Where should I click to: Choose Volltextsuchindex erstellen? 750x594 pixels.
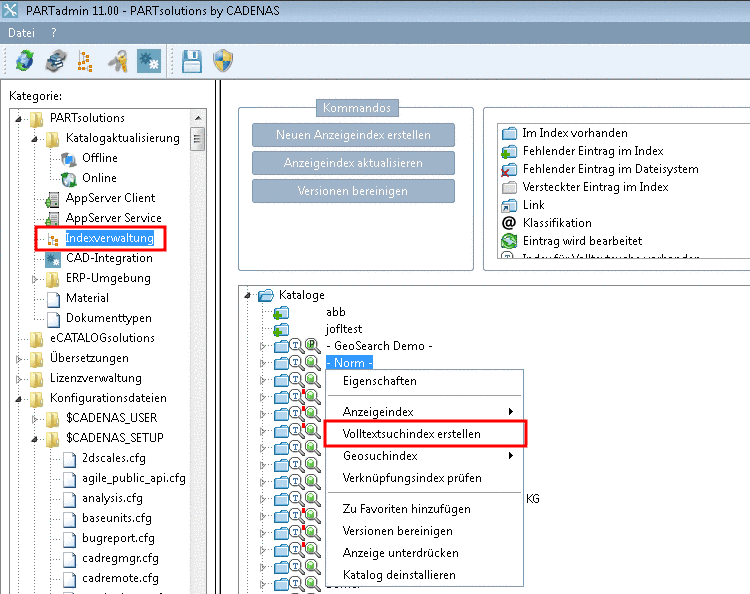pyautogui.click(x=425, y=434)
